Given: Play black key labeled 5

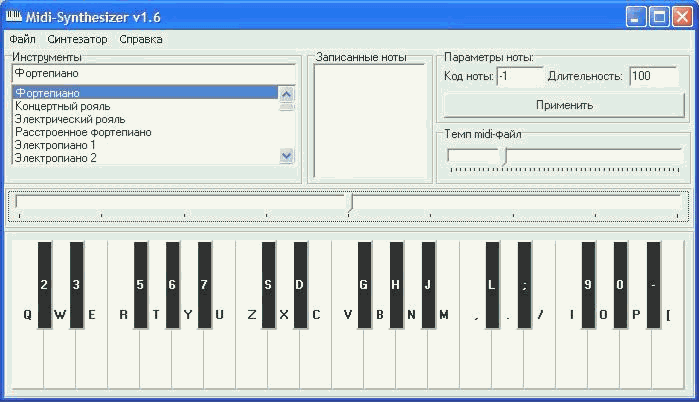Looking at the screenshot, I should tap(140, 285).
